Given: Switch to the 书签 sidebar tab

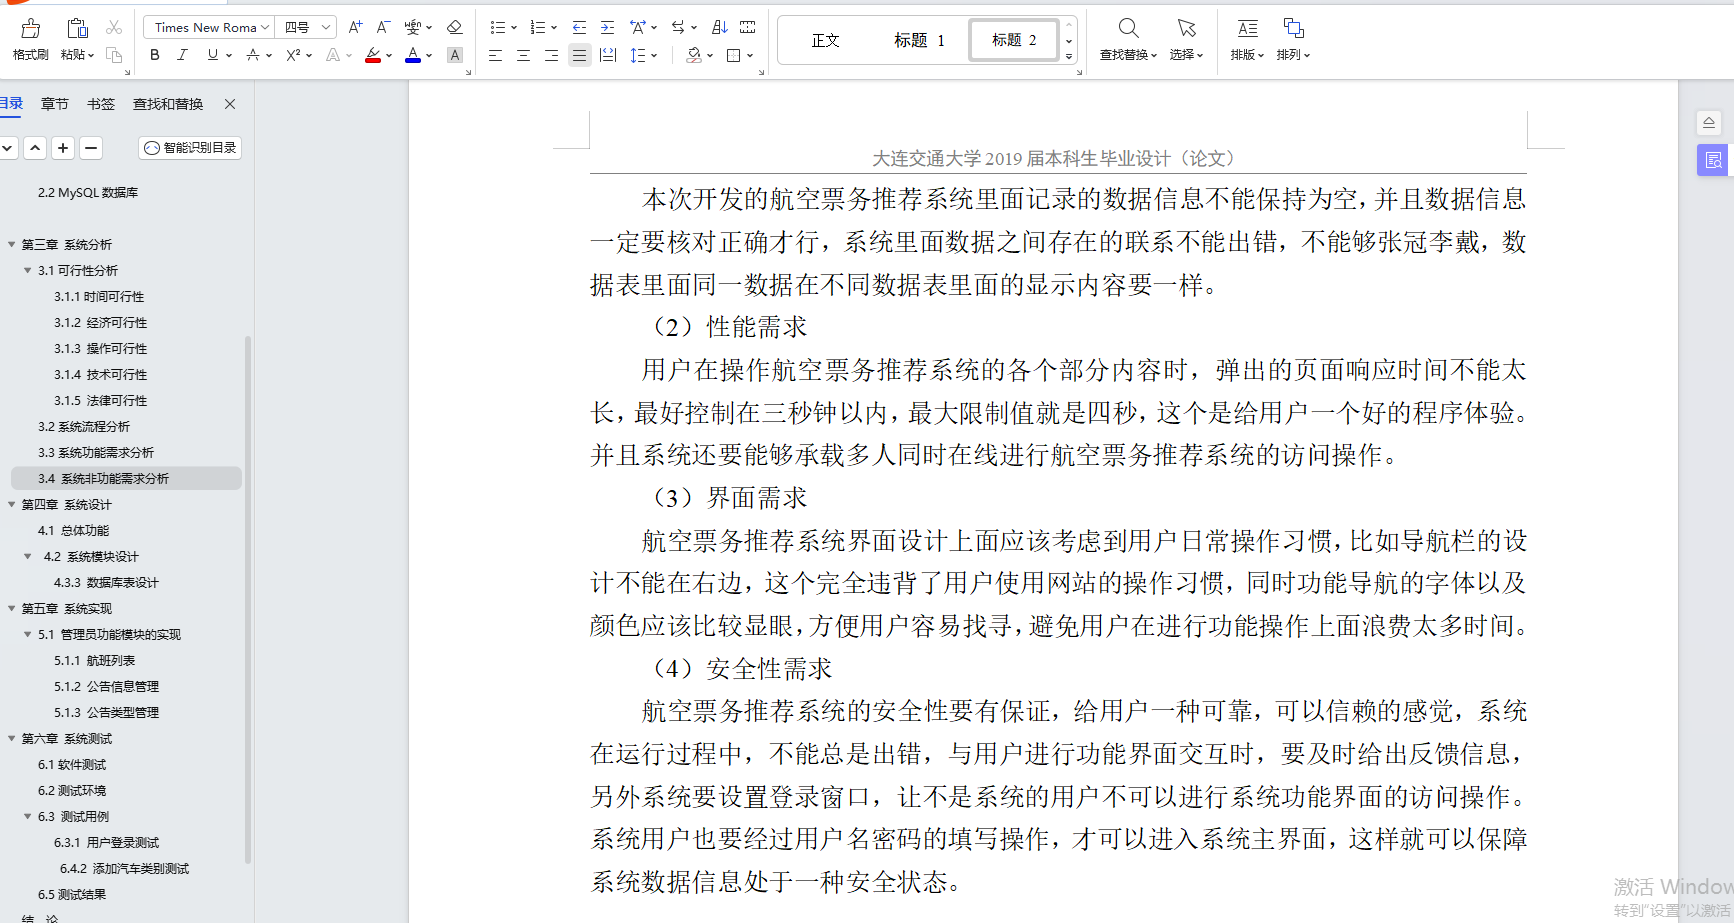Looking at the screenshot, I should [x=100, y=103].
